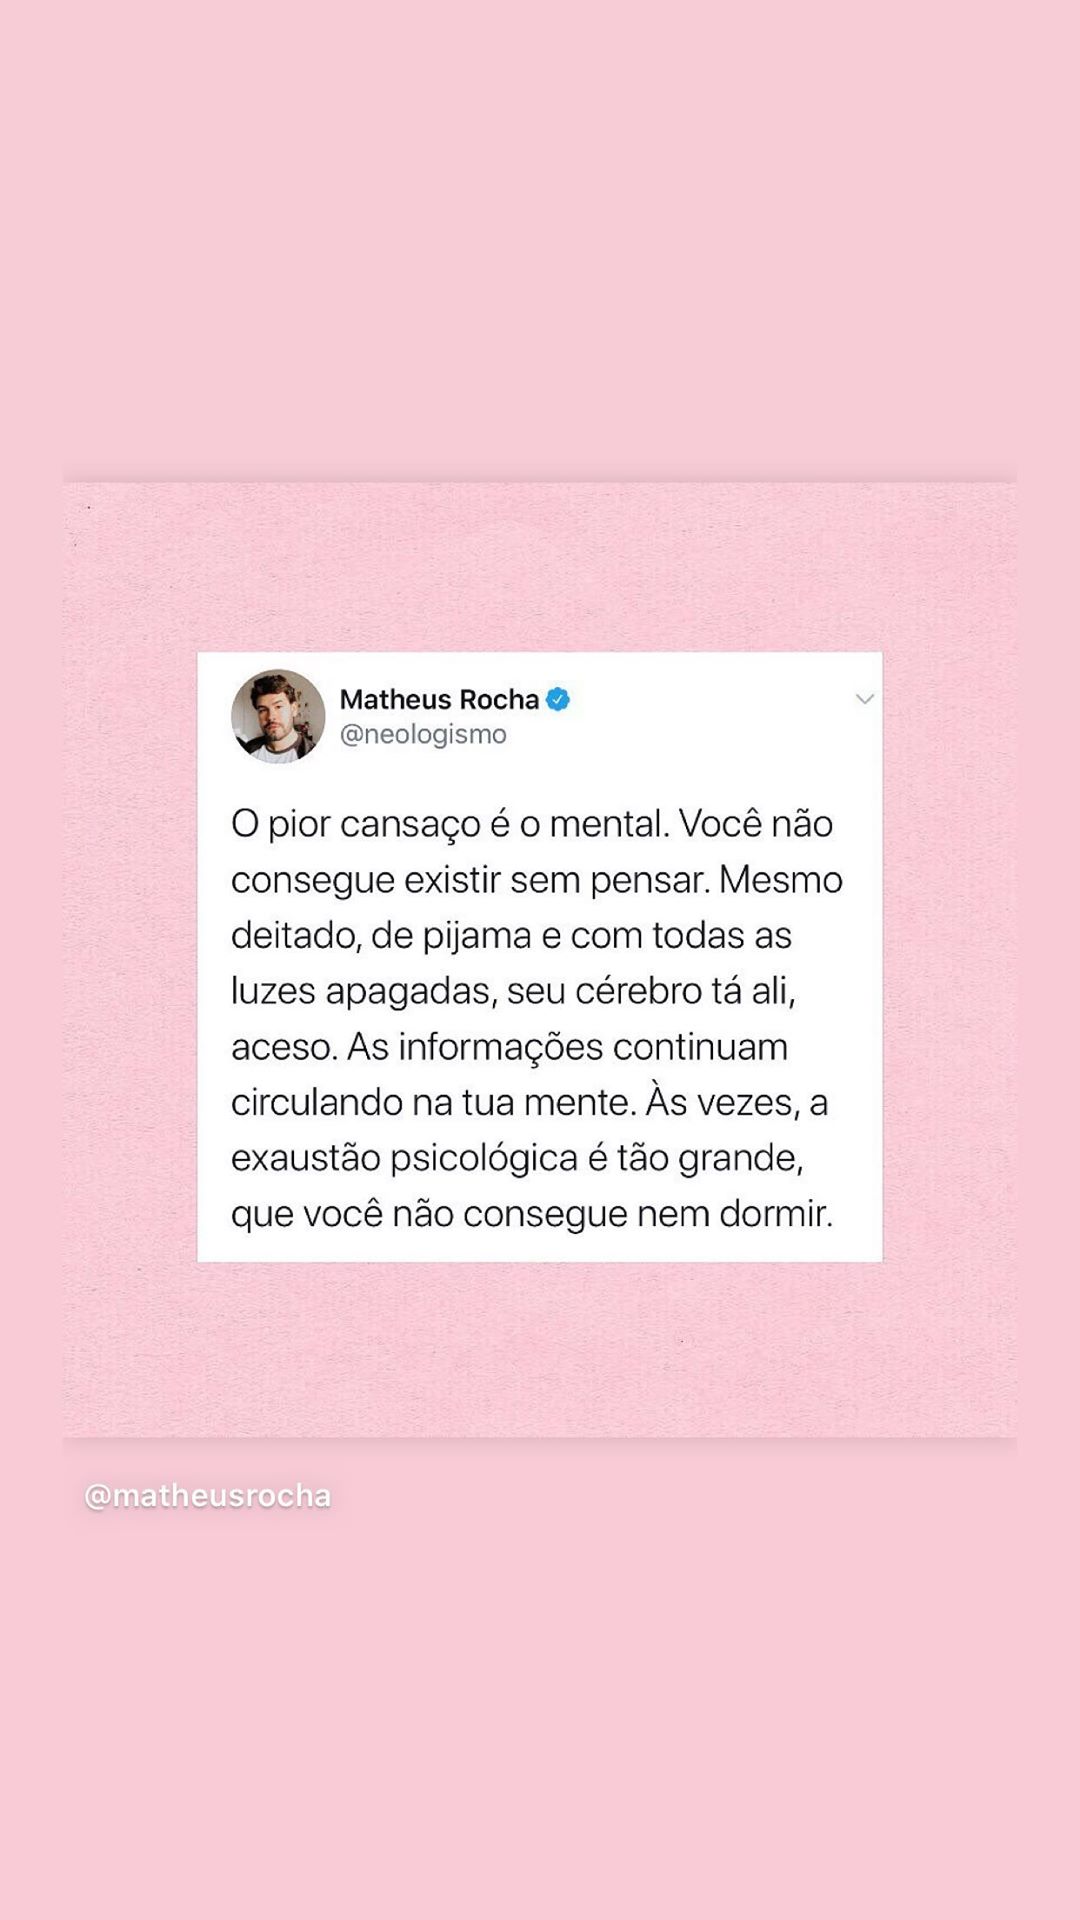The image size is (1080, 1920).
Task: Click the word 'cérebro' in the tweet
Action: pyautogui.click(x=639, y=991)
